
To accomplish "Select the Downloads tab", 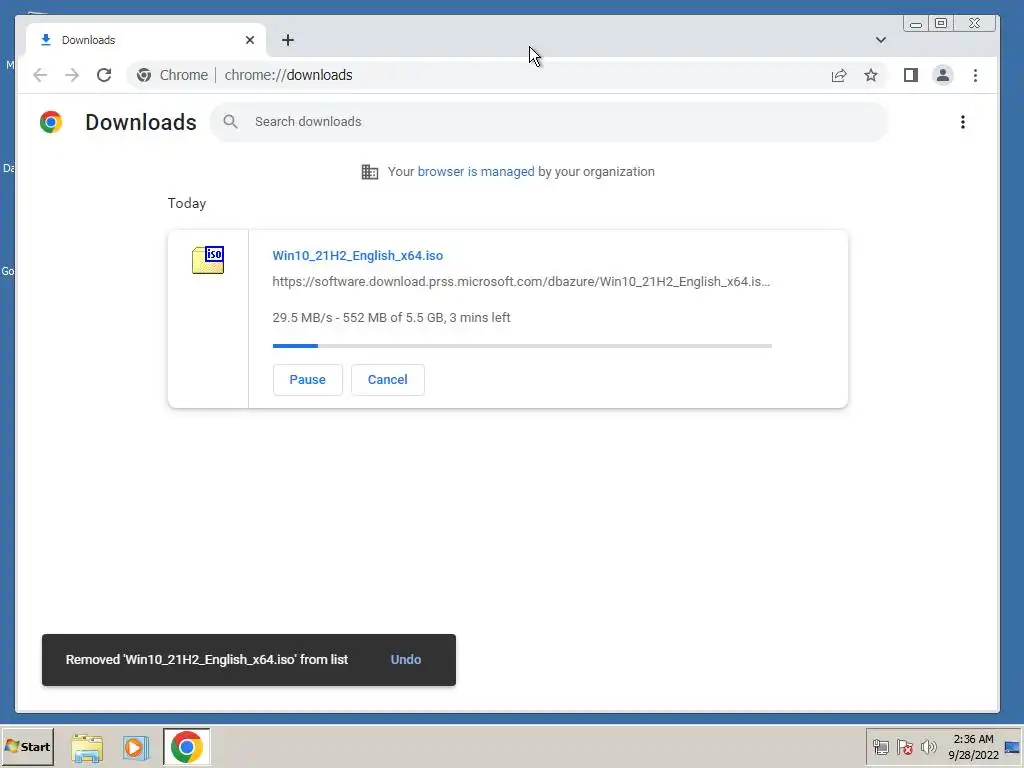I will coord(146,40).
